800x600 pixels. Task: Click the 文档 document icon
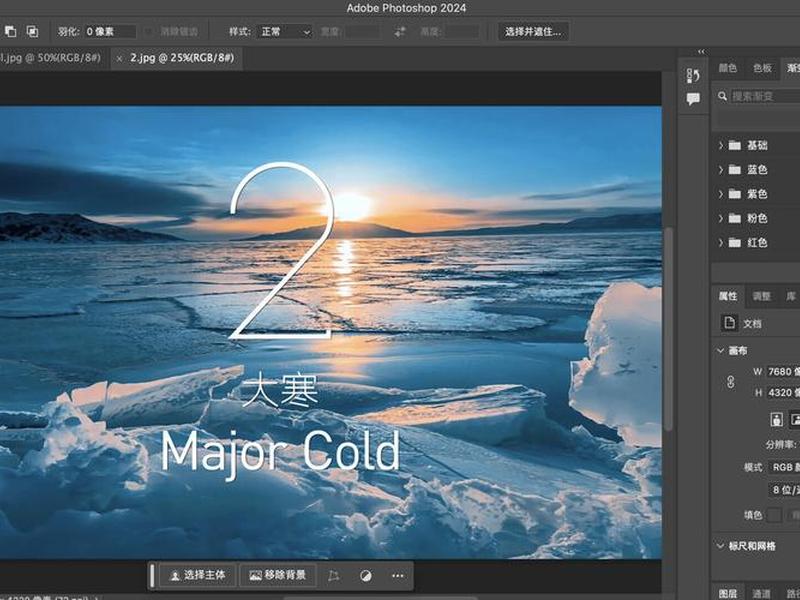pyautogui.click(x=730, y=323)
